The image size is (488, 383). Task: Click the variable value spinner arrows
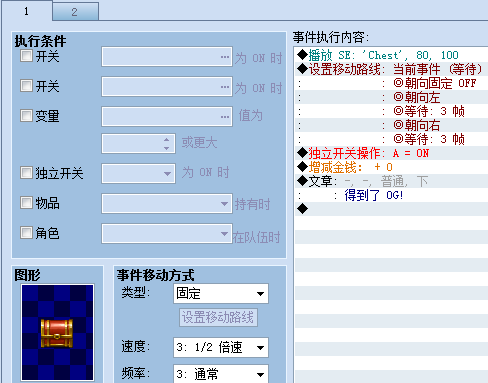[167, 143]
